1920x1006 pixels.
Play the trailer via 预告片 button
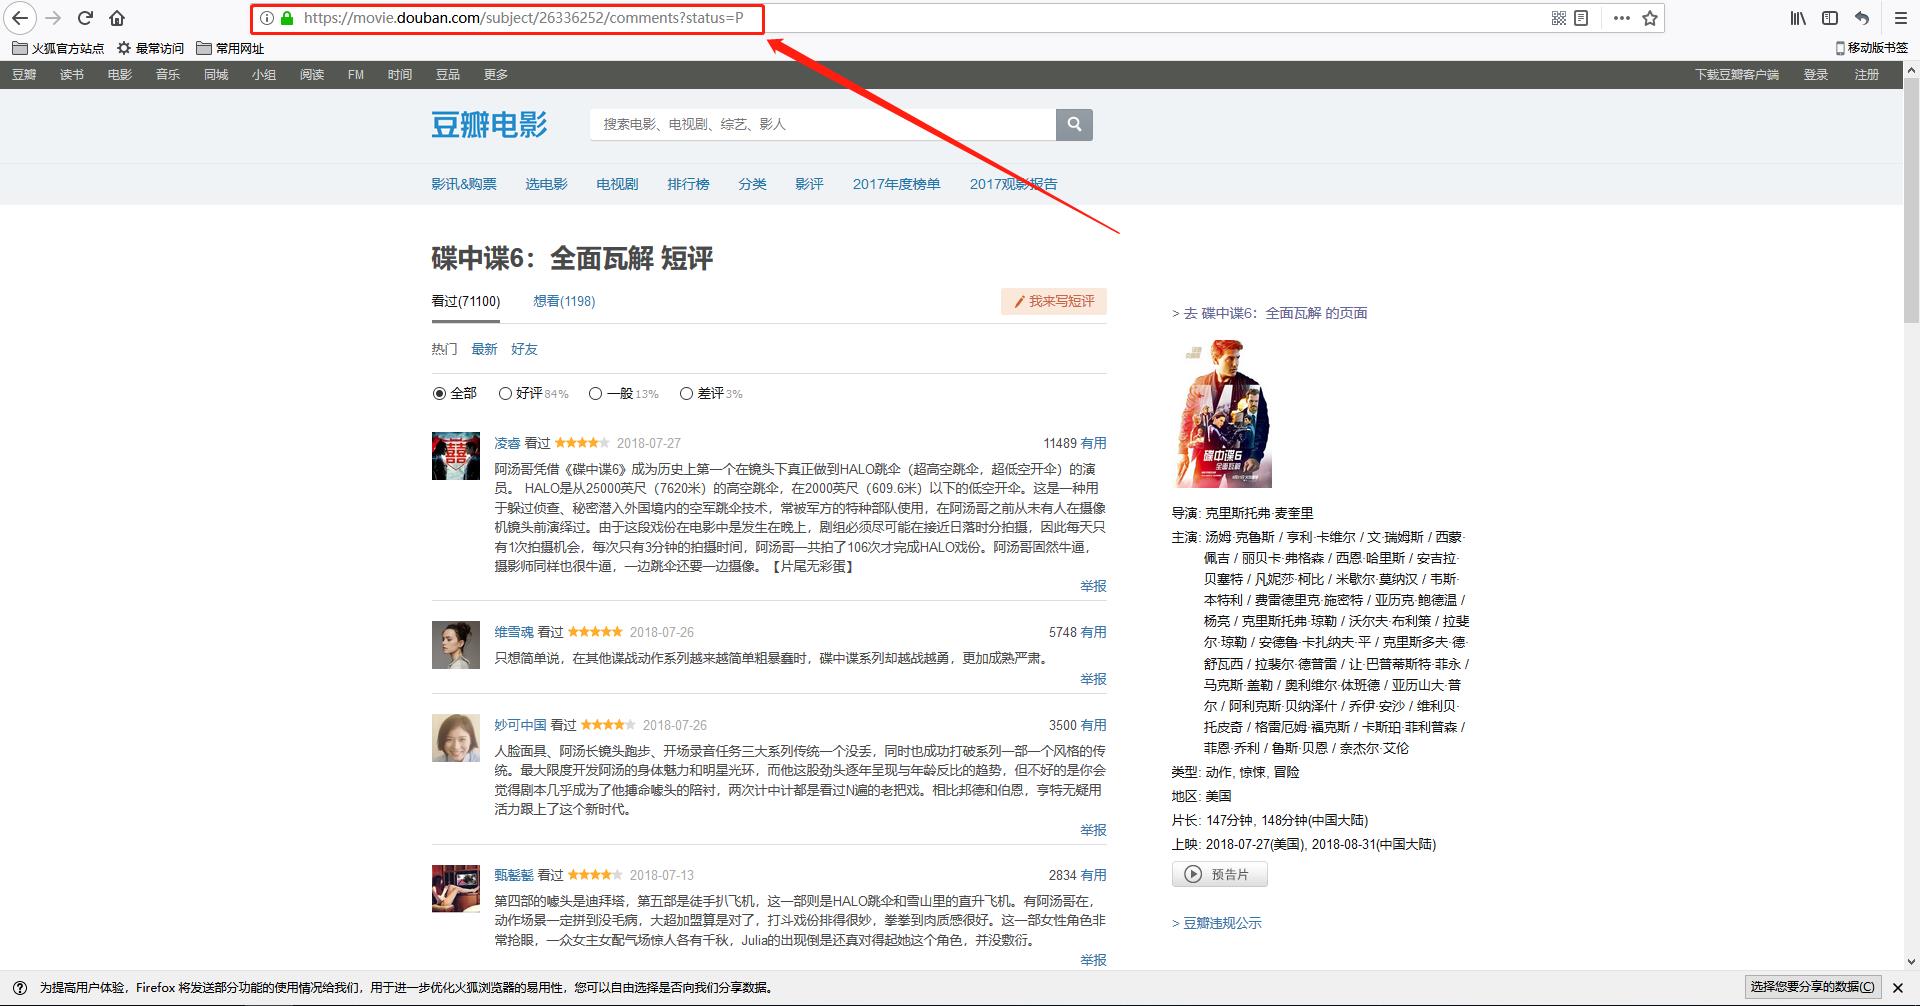pos(1219,874)
